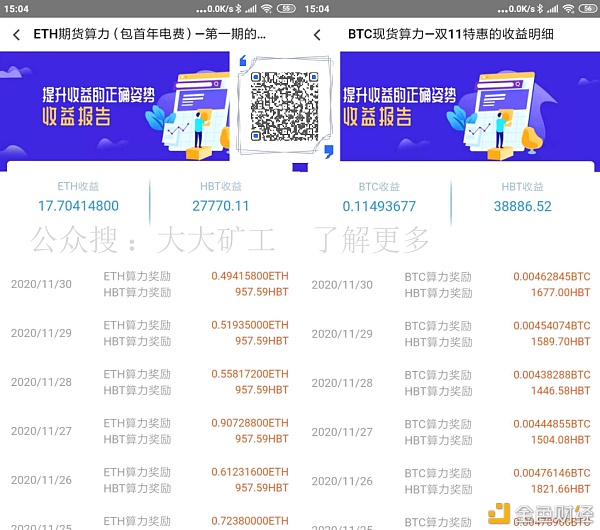This screenshot has width=600, height=530.
Task: Tap reward 0.00476146BTC
Action: (x=552, y=473)
